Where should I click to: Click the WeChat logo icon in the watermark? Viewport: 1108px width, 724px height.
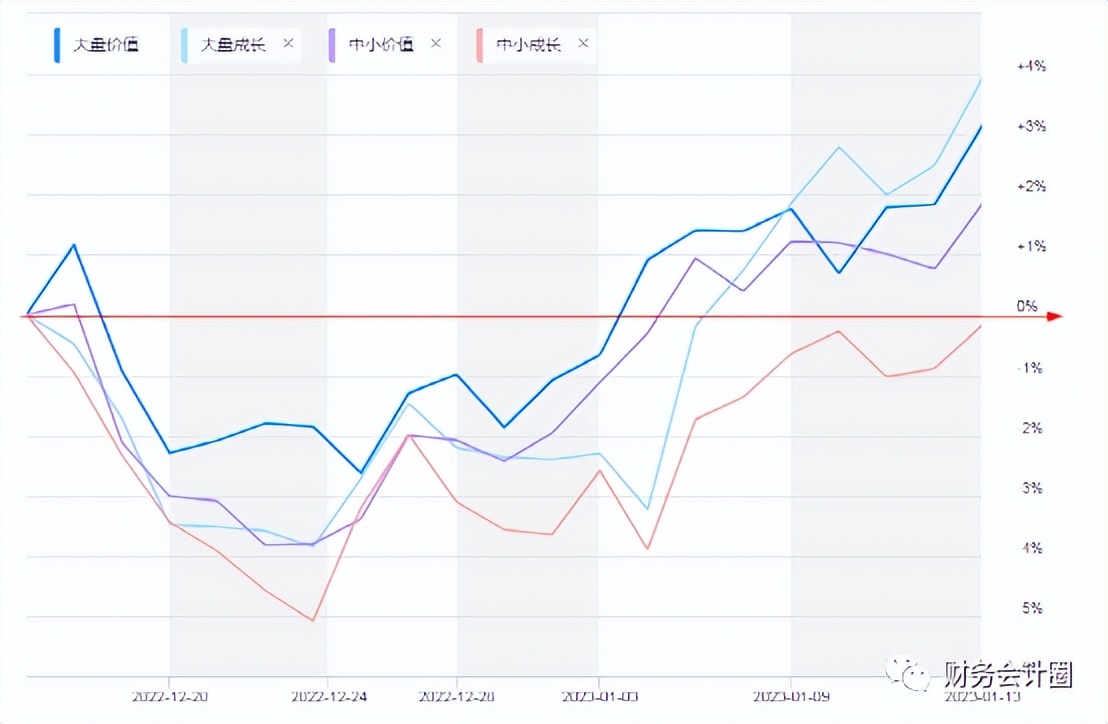click(905, 673)
